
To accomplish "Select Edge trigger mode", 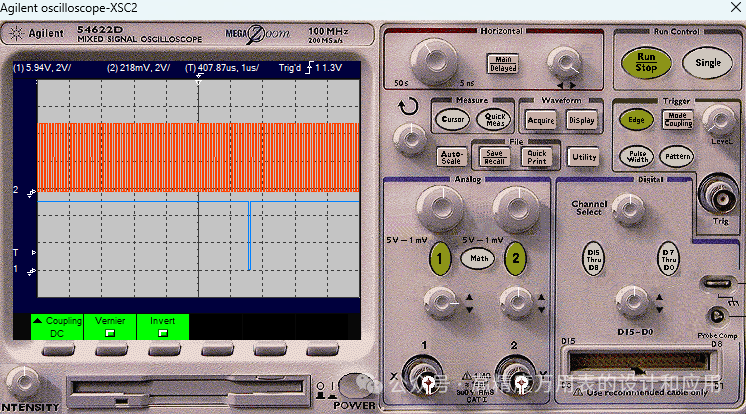I will (x=636, y=120).
